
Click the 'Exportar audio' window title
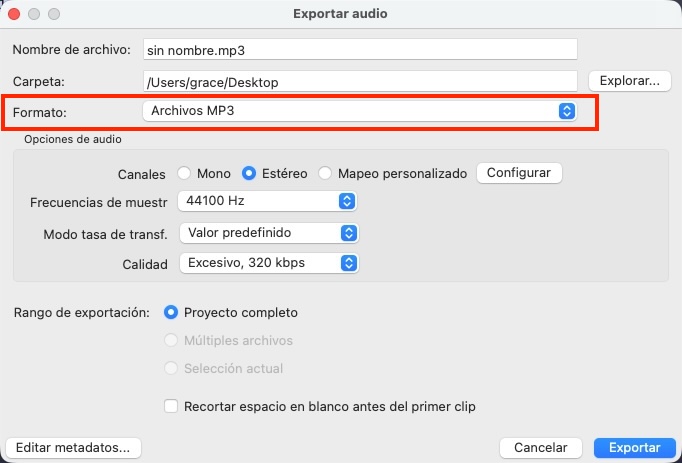click(340, 13)
